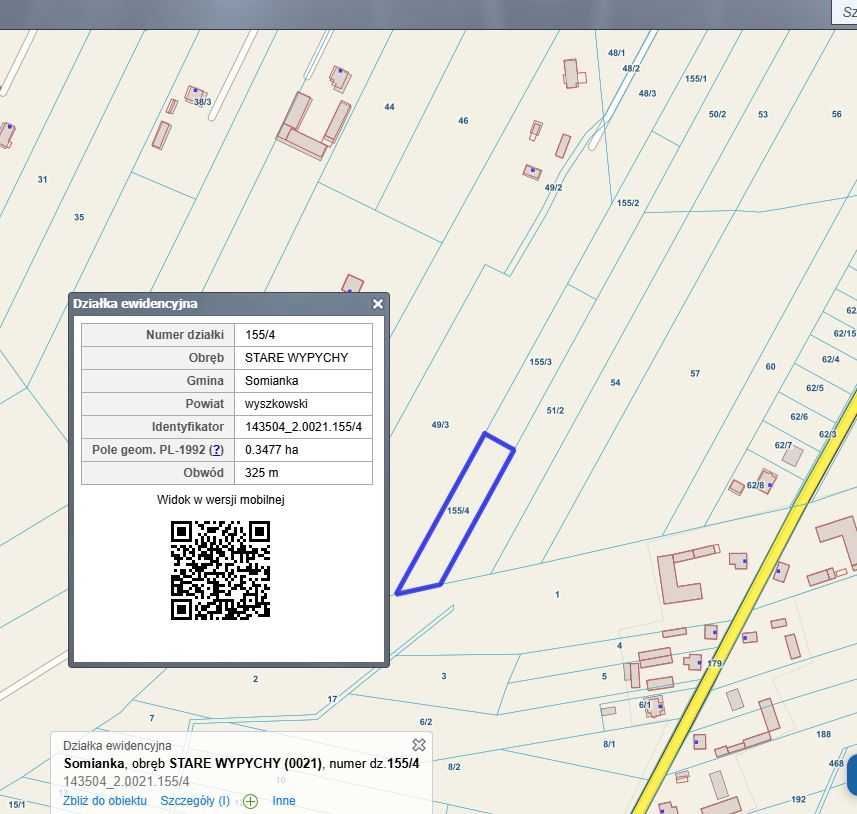This screenshot has height=814, width=857.
Task: Click parcel label 44 on the map
Action: coord(389,107)
